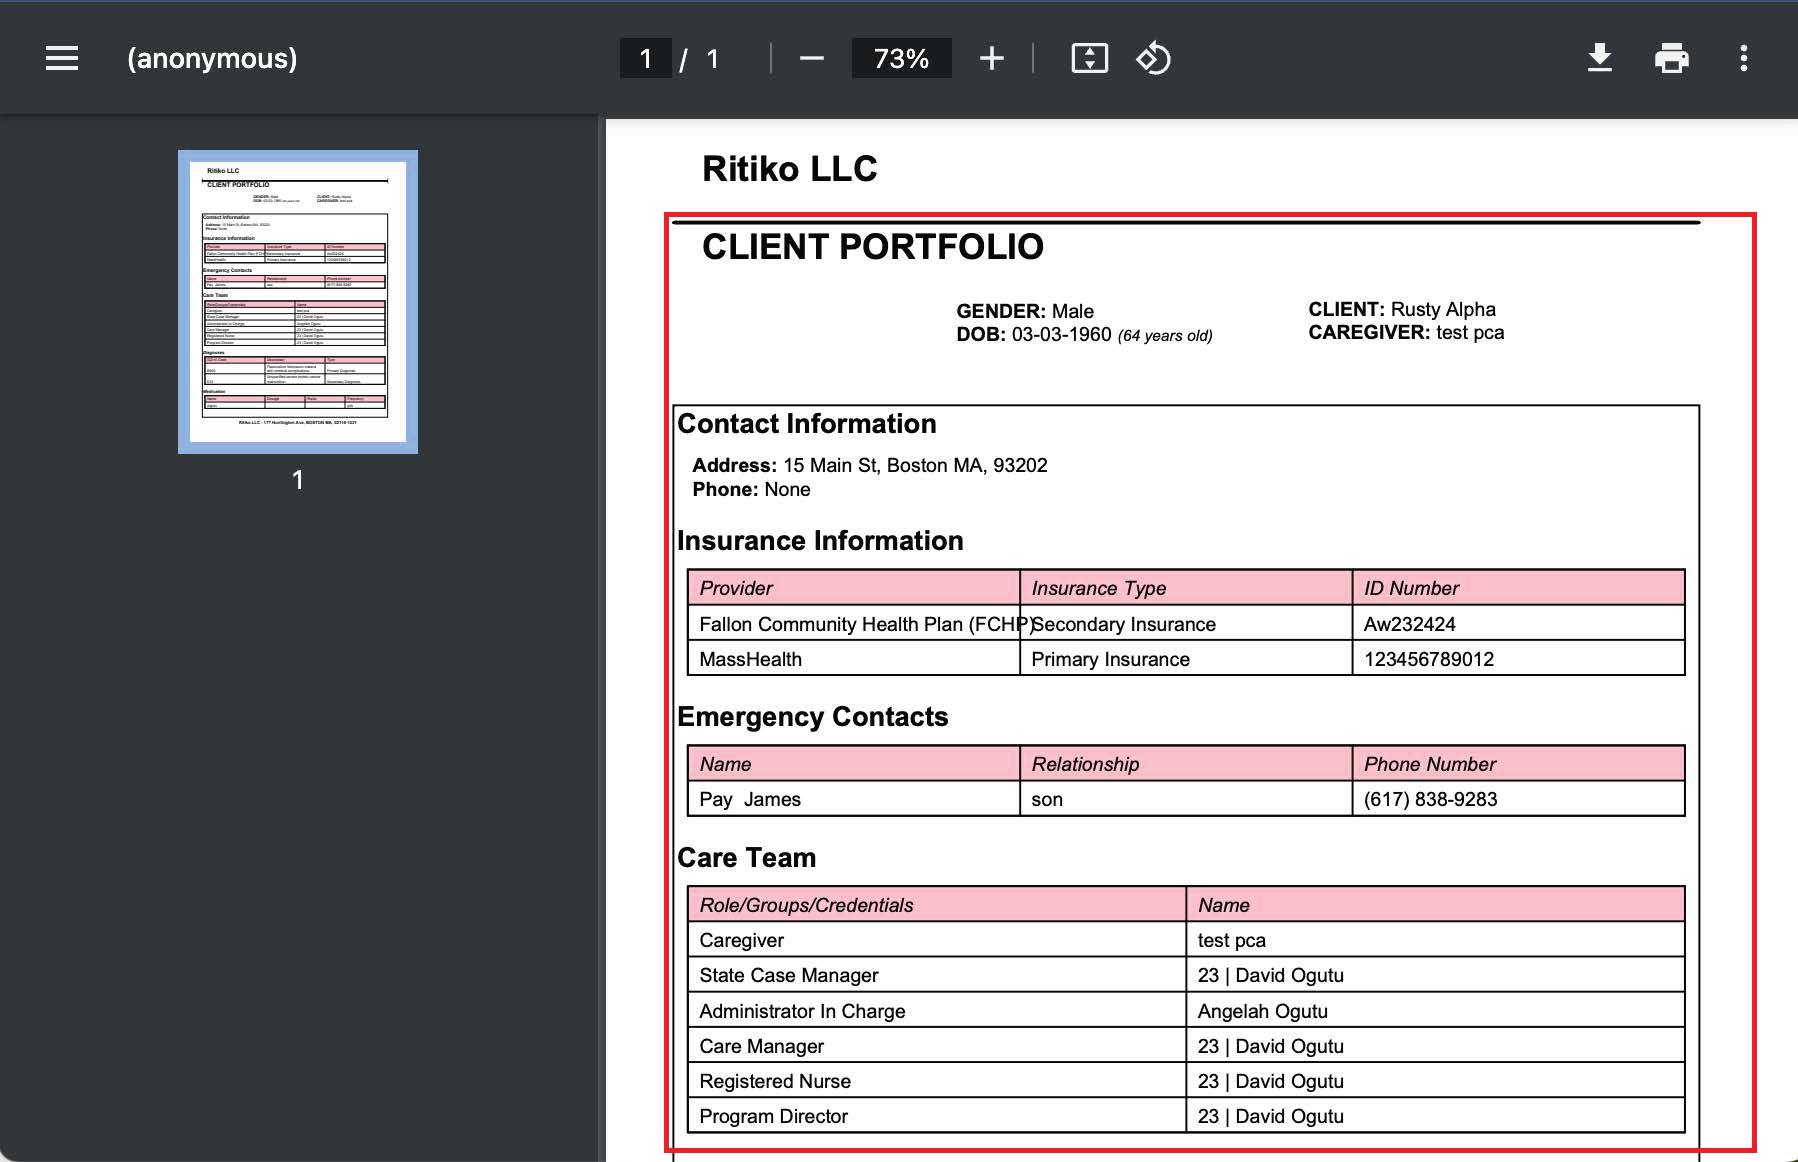
Task: Click the emergency phone number (617) 838-9283
Action: pos(1430,799)
